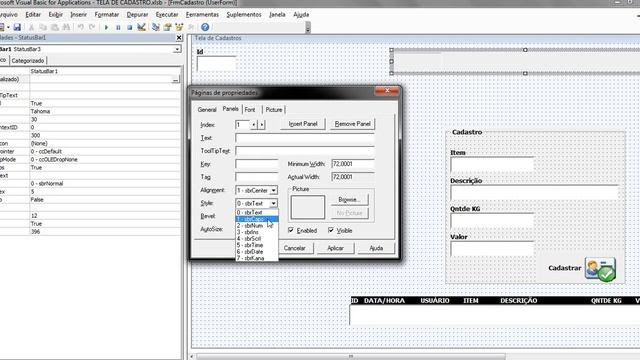This screenshot has height=360, width=640.
Task: Click the panel Text input field
Action: click(304, 138)
